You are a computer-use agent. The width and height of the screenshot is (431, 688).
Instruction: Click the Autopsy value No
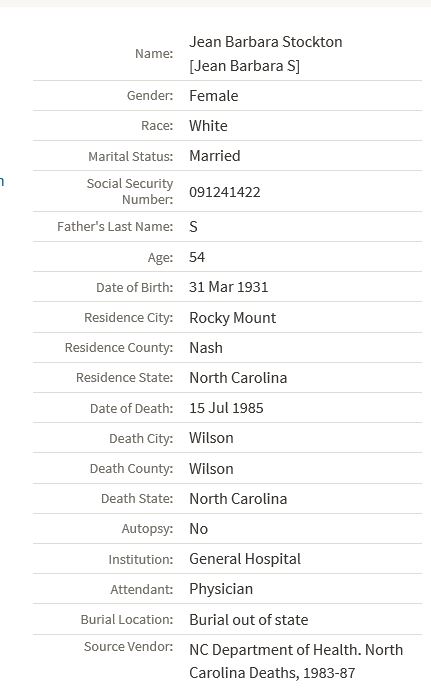[x=198, y=529]
